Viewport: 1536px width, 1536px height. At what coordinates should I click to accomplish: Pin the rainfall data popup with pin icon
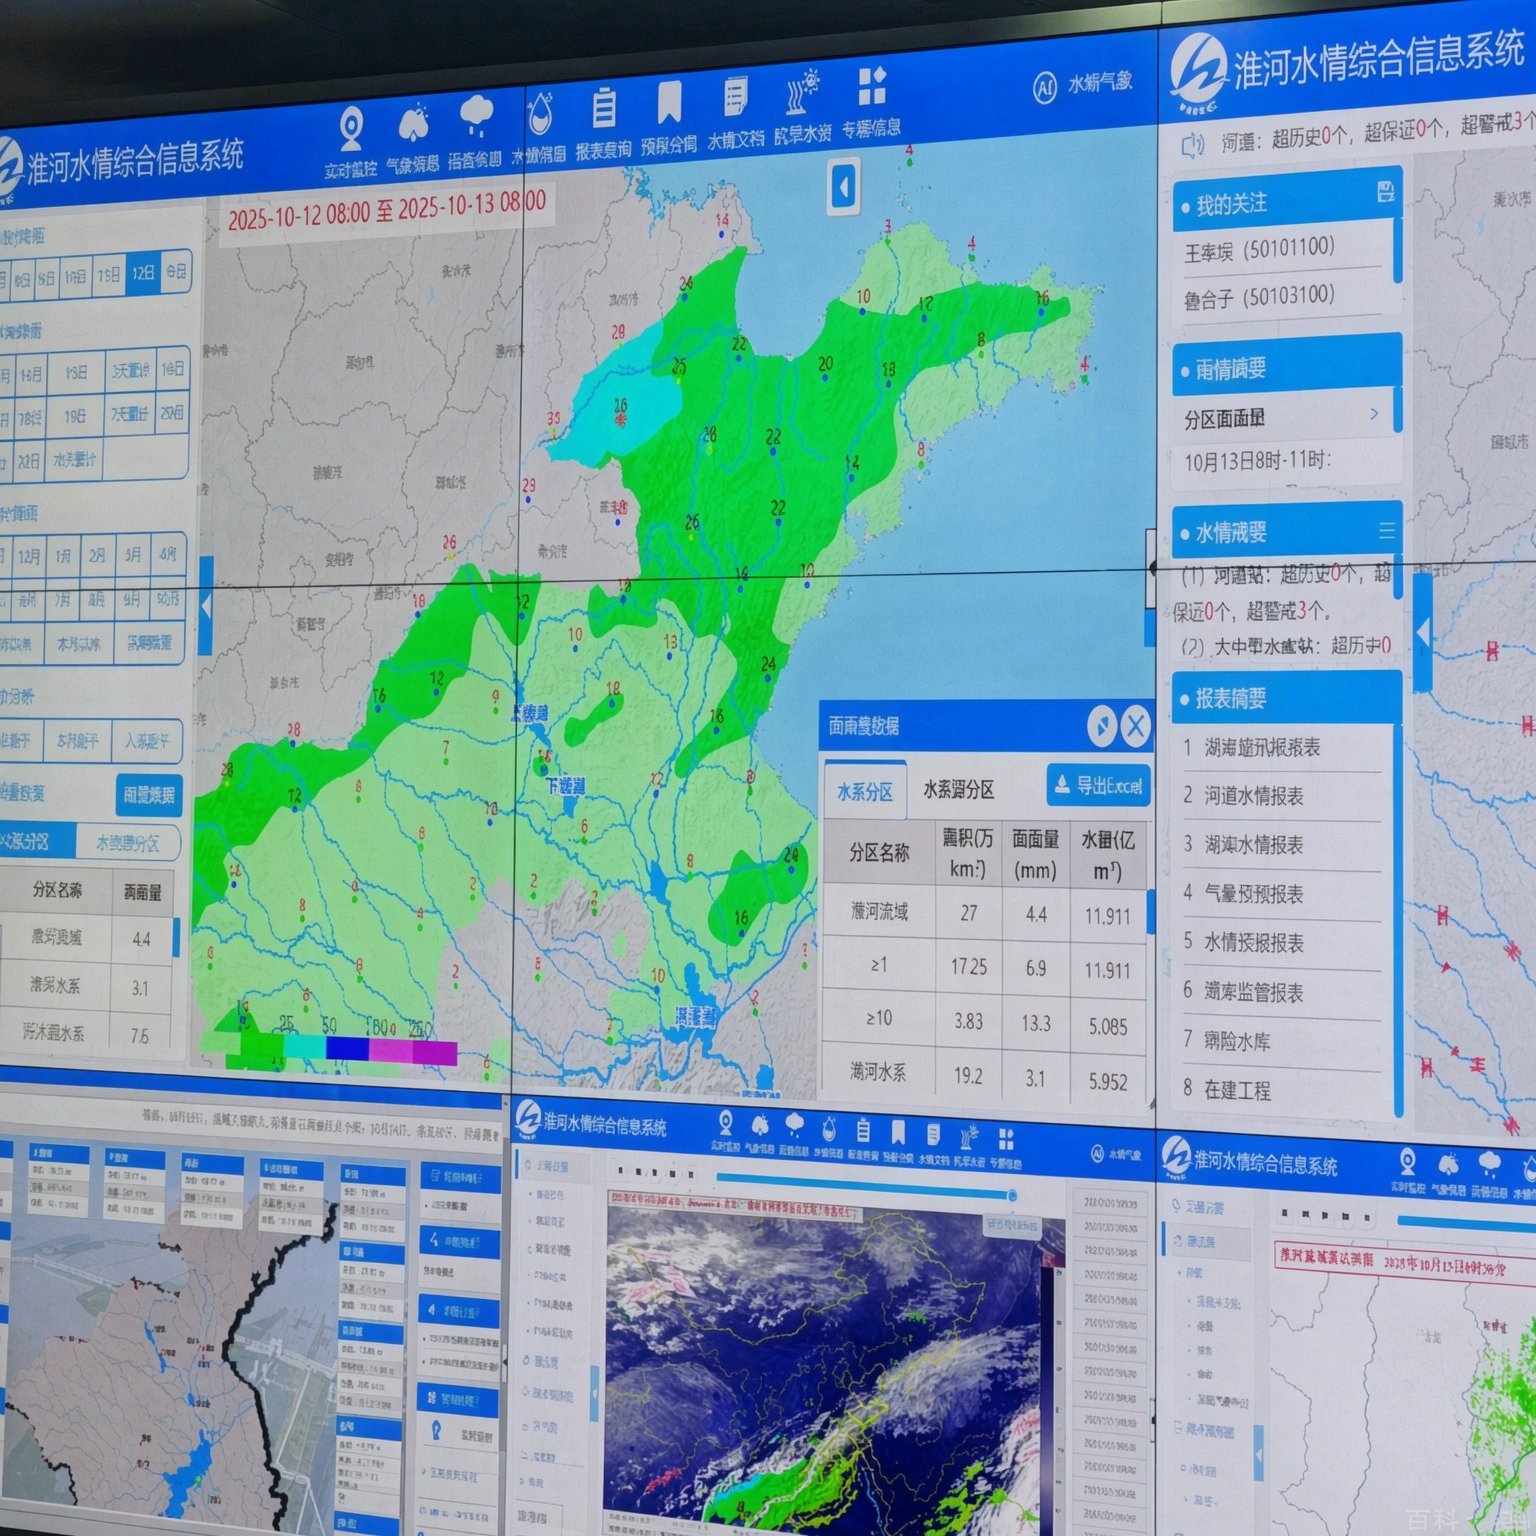click(x=1101, y=726)
